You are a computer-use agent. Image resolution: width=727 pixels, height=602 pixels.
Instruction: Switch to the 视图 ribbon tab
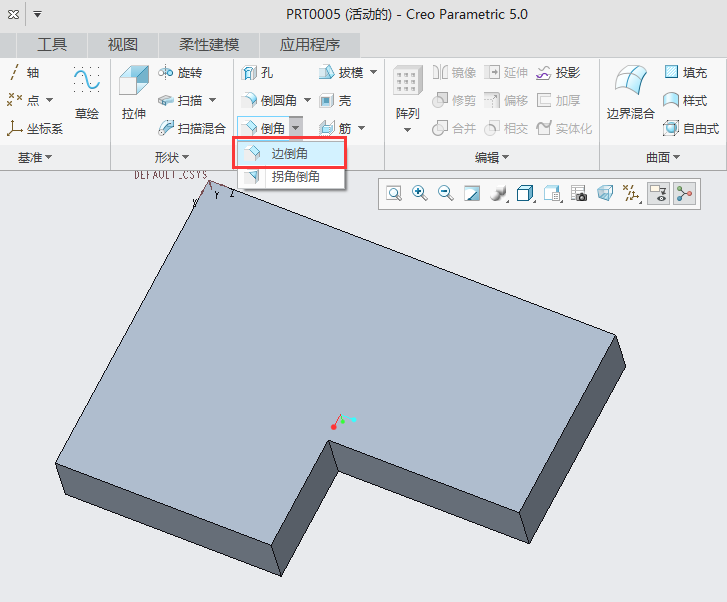coord(123,45)
